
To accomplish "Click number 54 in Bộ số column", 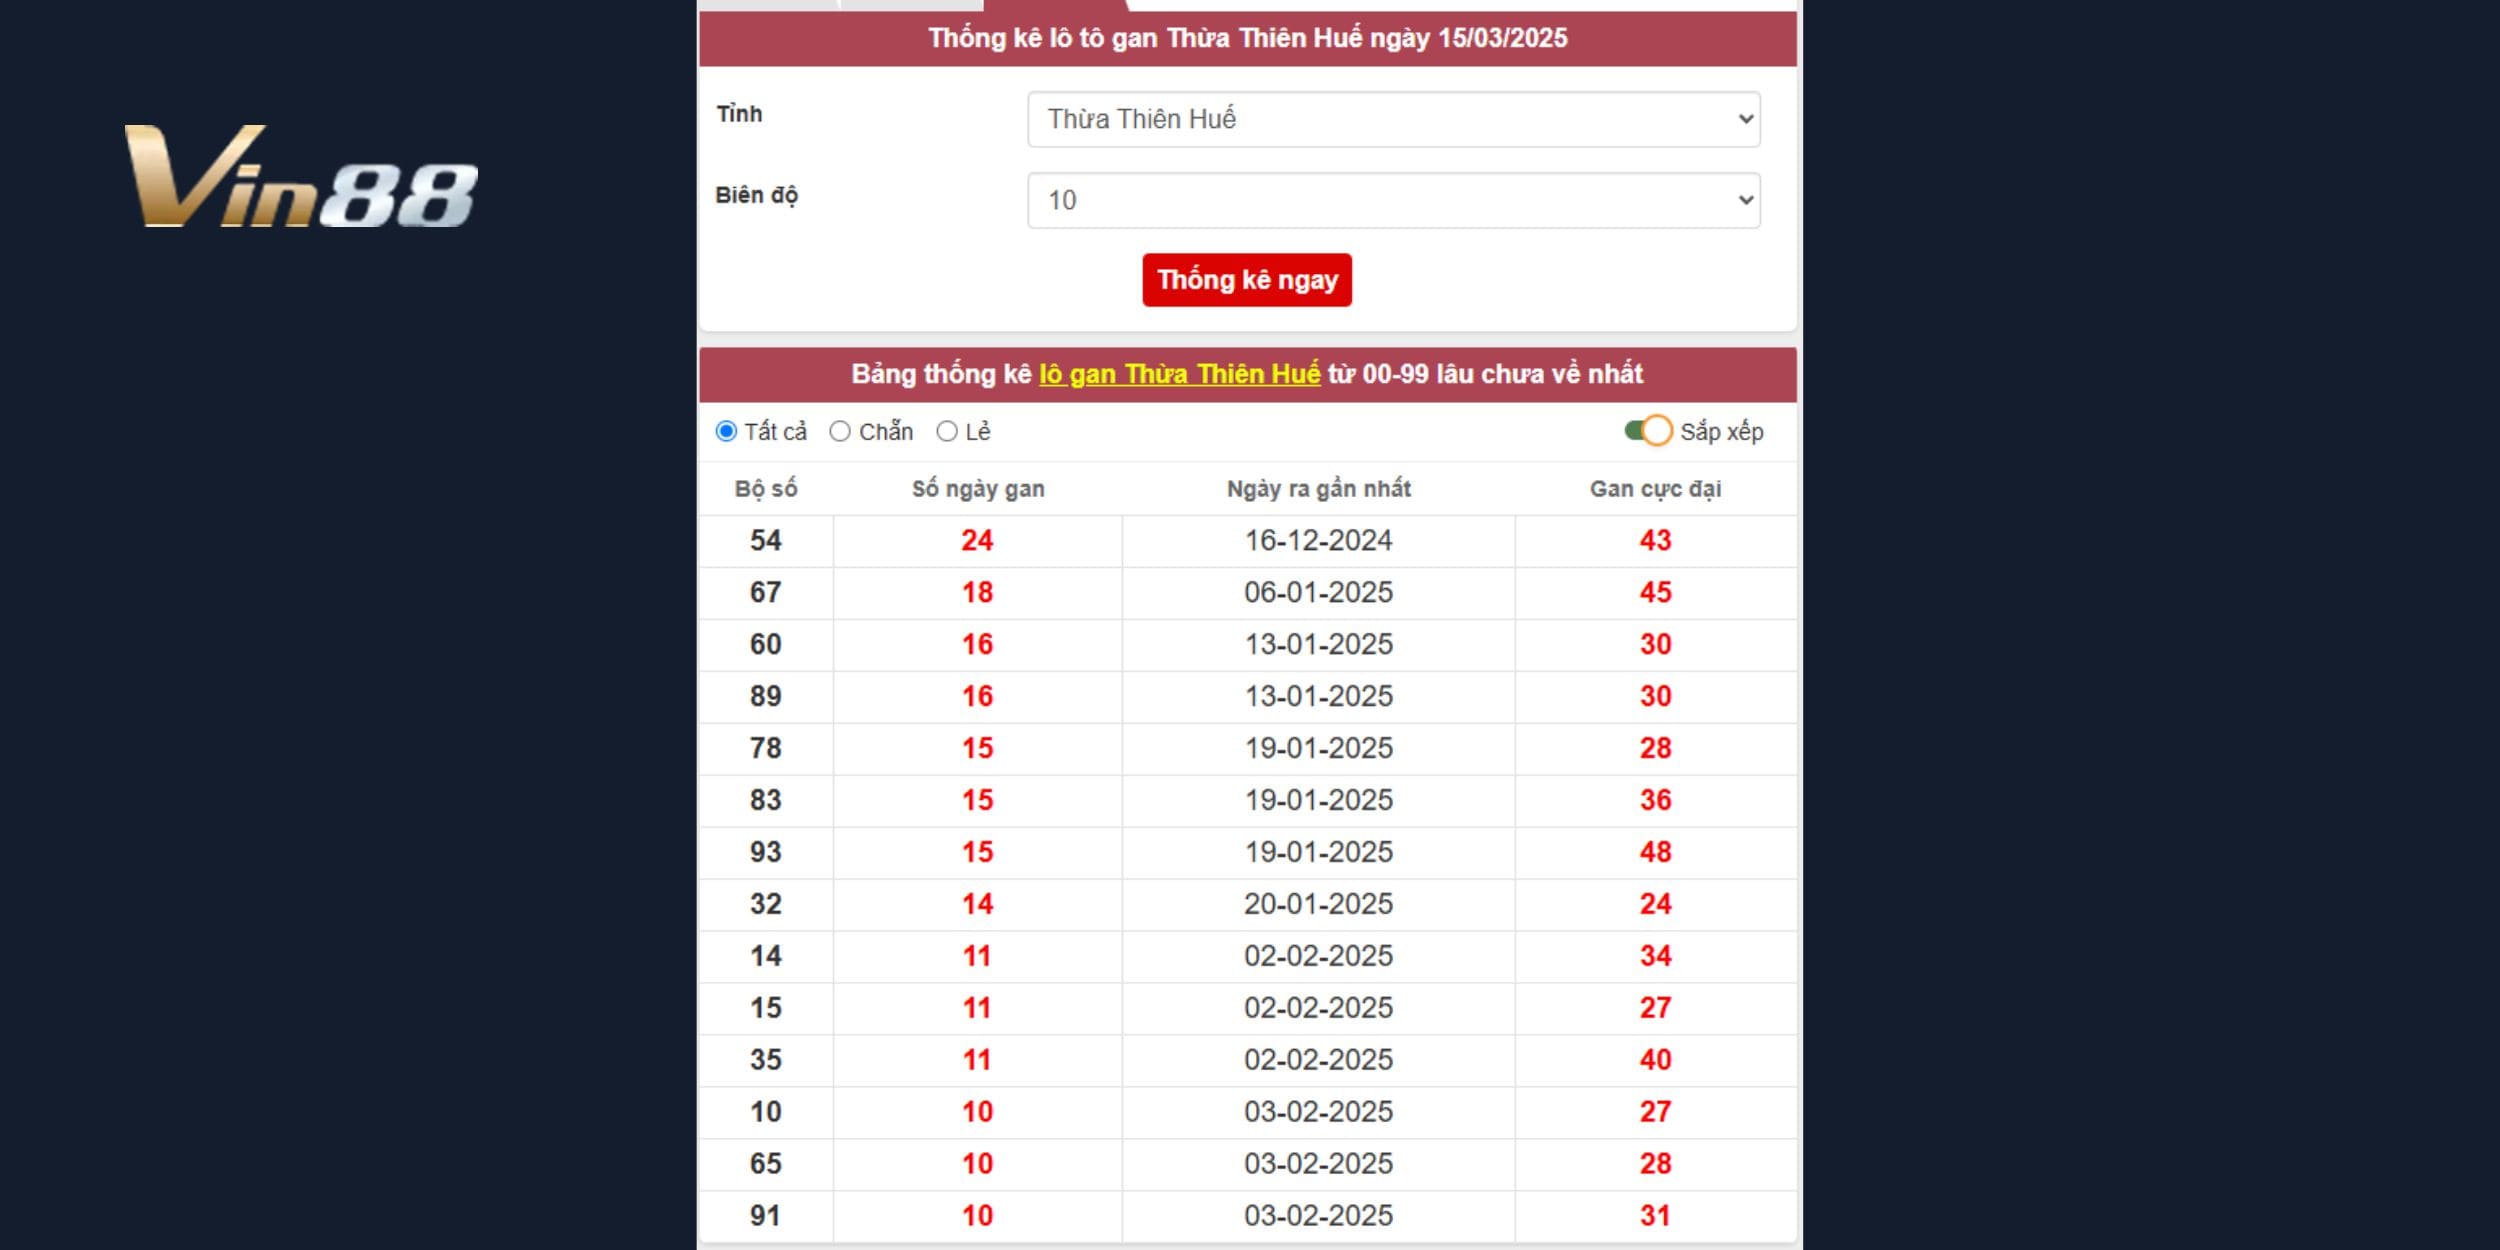I will [x=766, y=541].
